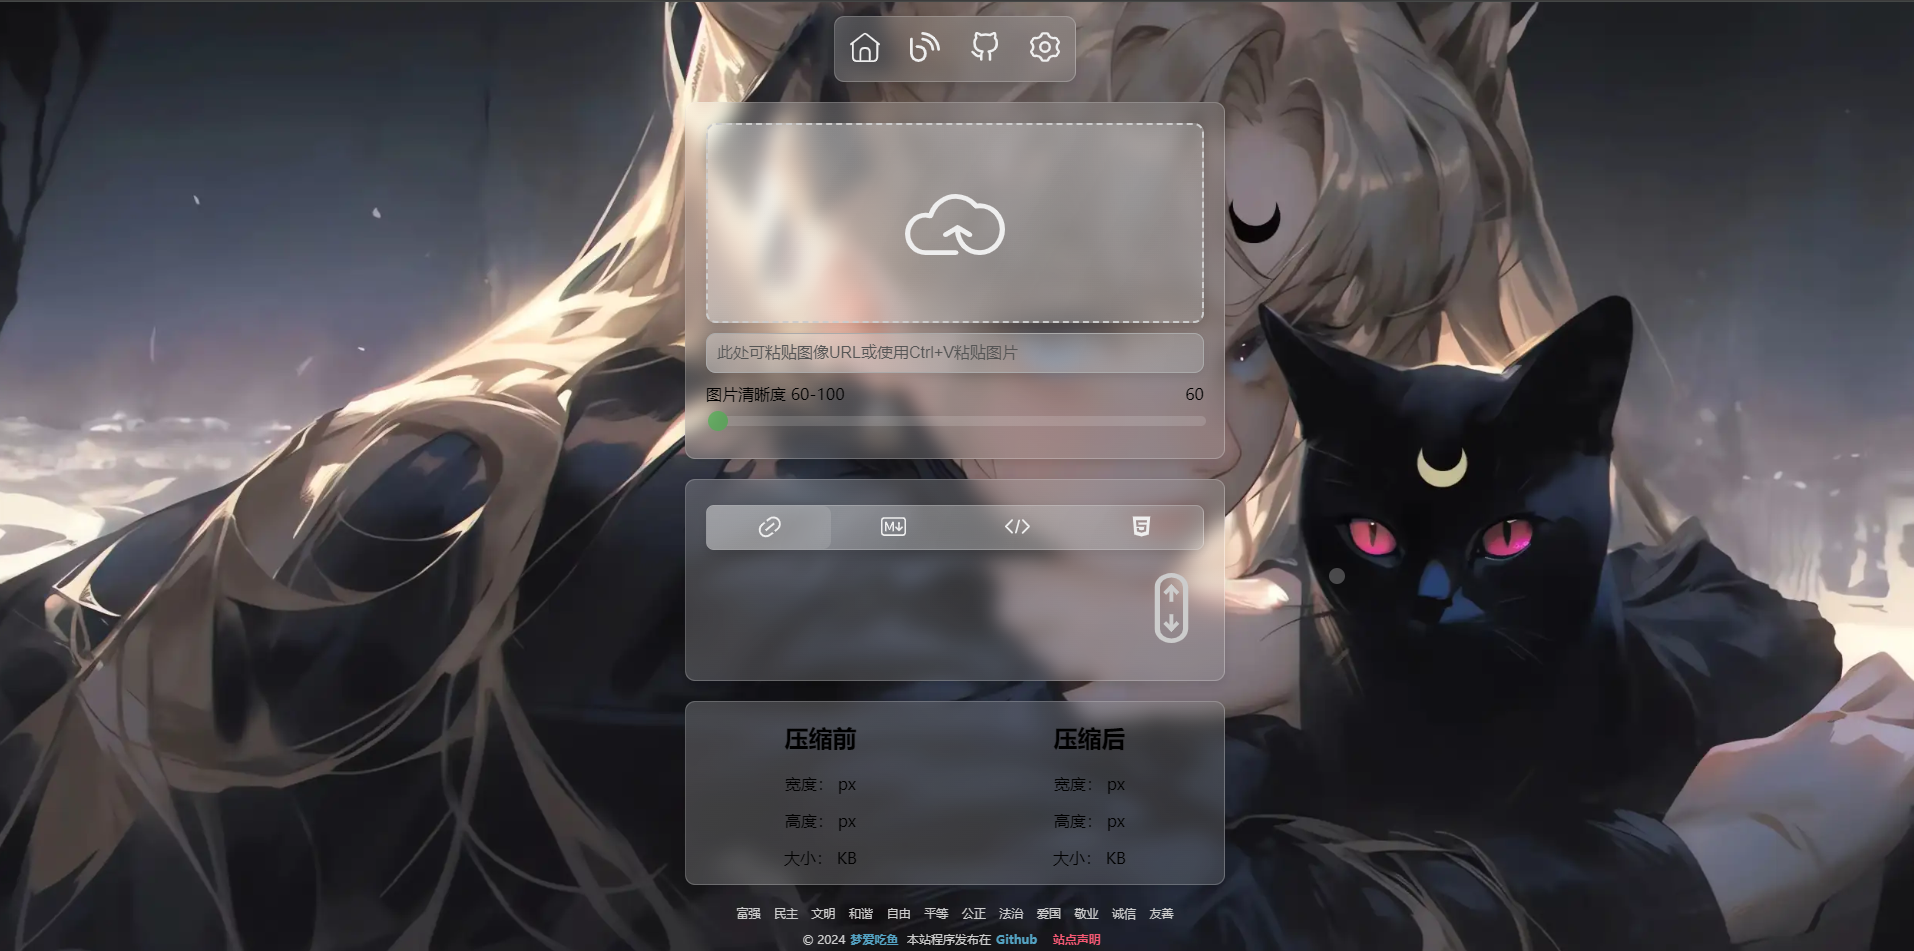Open the GitHub cat icon
Viewport: 1914px width, 951px height.
click(985, 47)
